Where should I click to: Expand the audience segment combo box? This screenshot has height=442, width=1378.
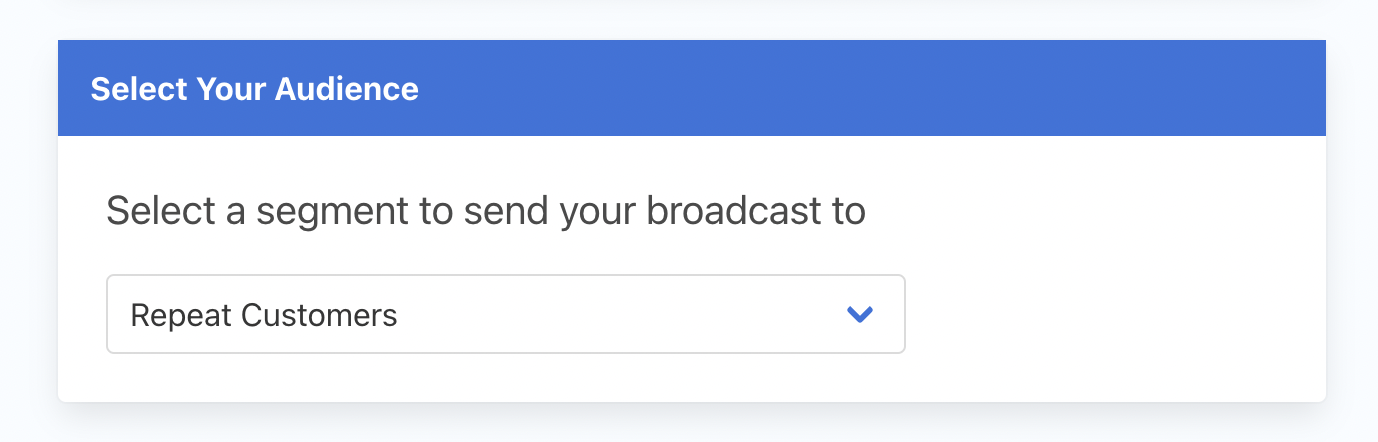click(x=506, y=314)
